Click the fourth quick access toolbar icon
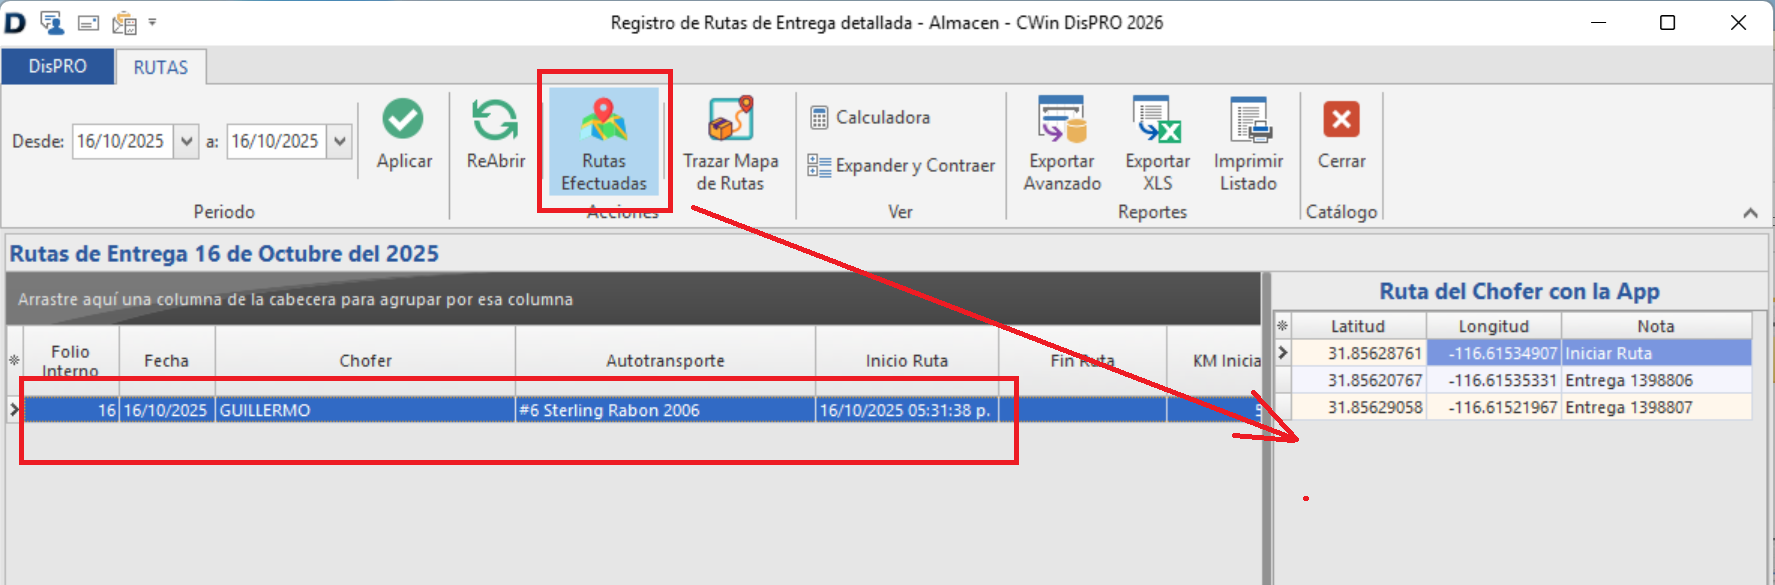Image resolution: width=1775 pixels, height=585 pixels. pyautogui.click(x=124, y=22)
